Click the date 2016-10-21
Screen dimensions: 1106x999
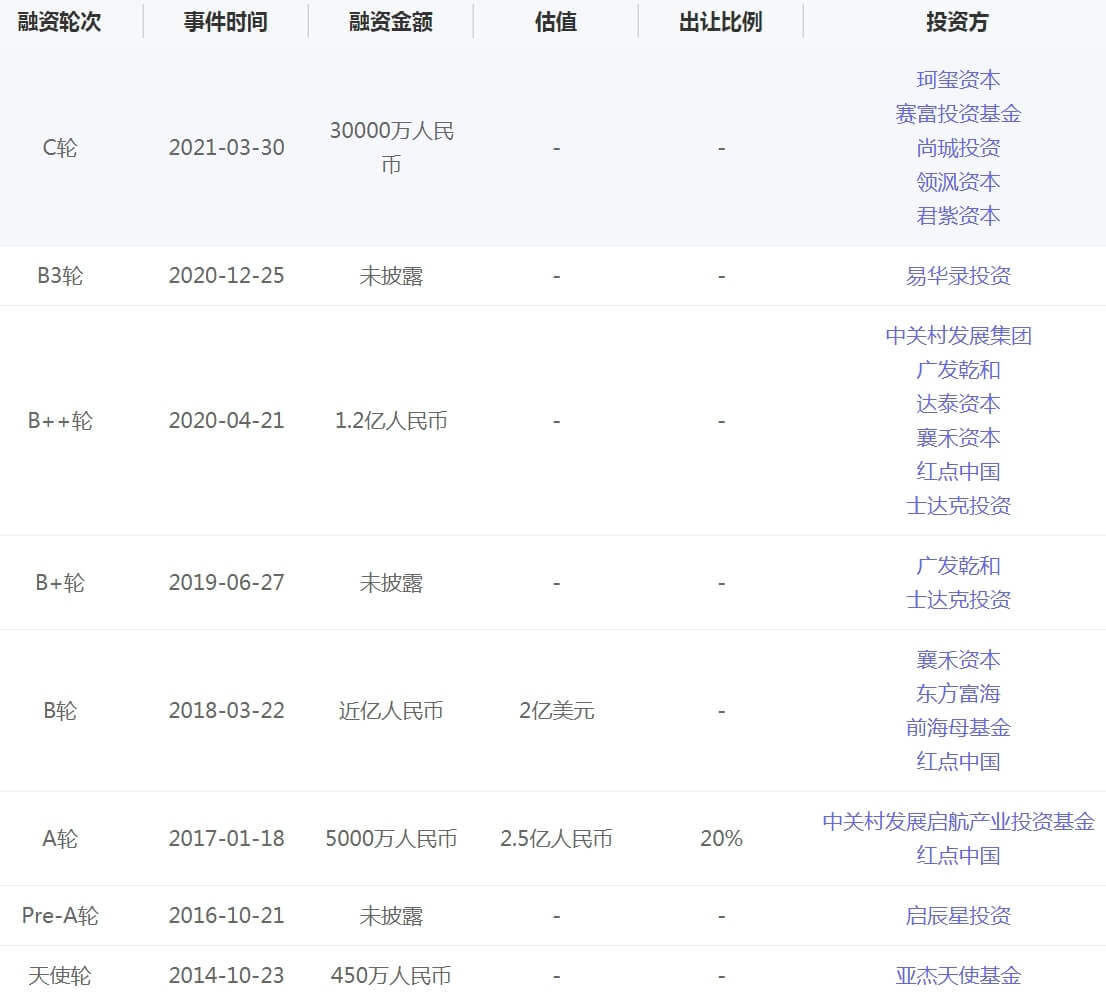point(226,916)
